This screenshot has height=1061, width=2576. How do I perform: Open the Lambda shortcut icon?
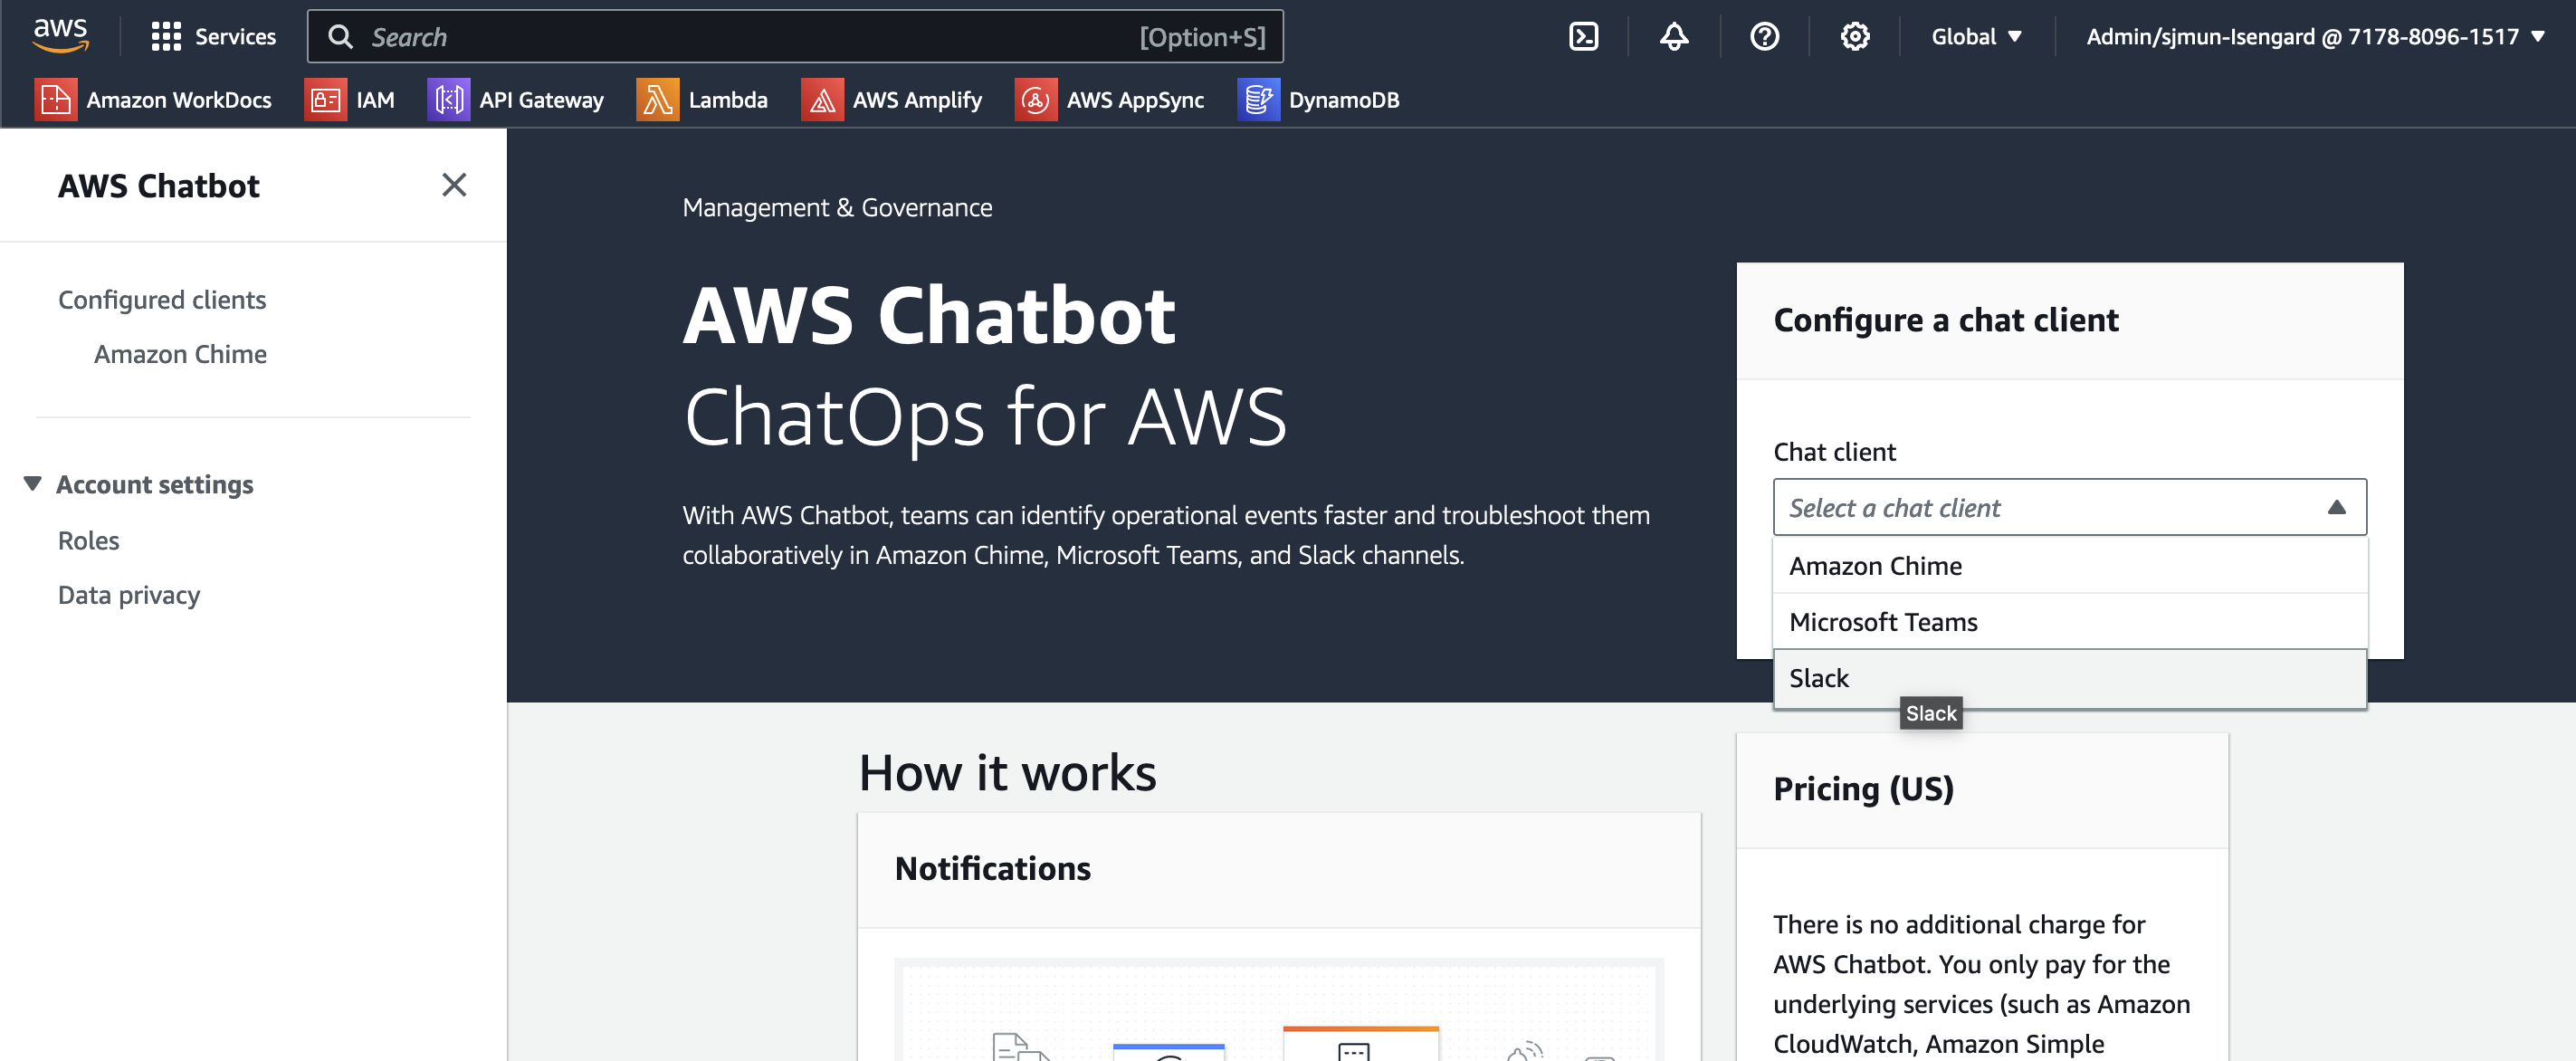click(x=657, y=100)
